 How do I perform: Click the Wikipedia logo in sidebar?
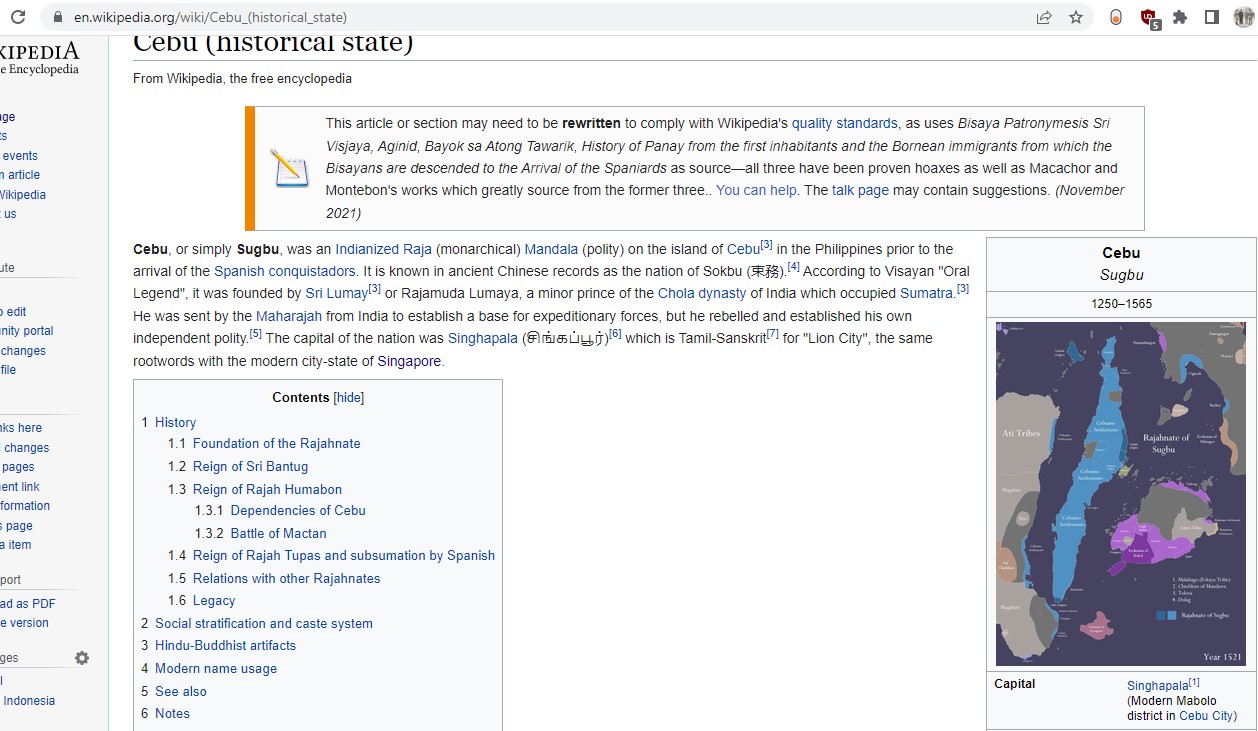tap(39, 58)
